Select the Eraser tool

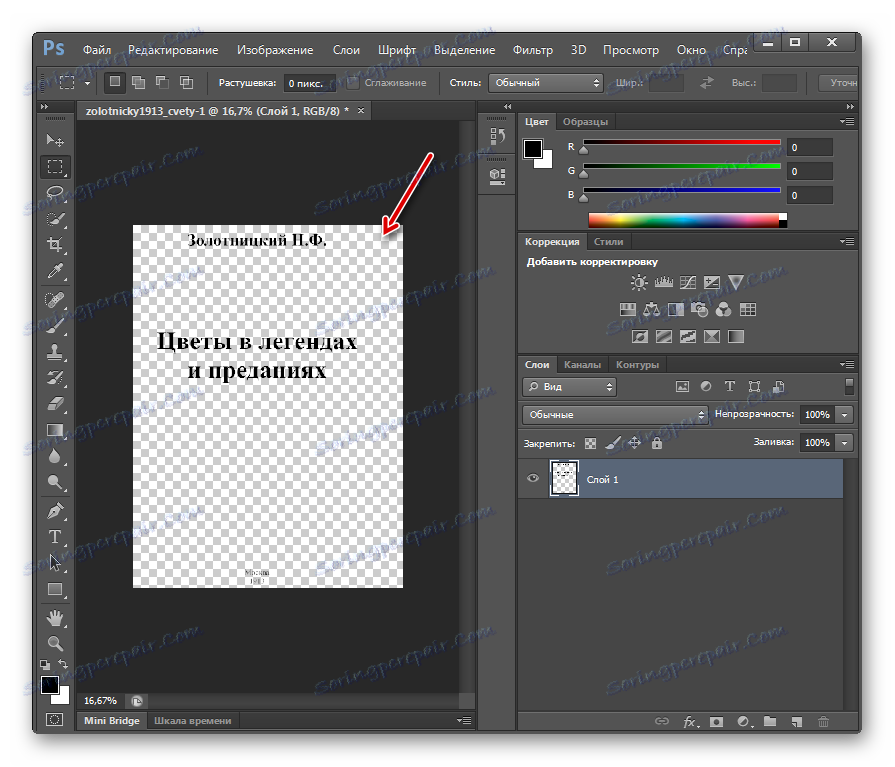point(55,404)
